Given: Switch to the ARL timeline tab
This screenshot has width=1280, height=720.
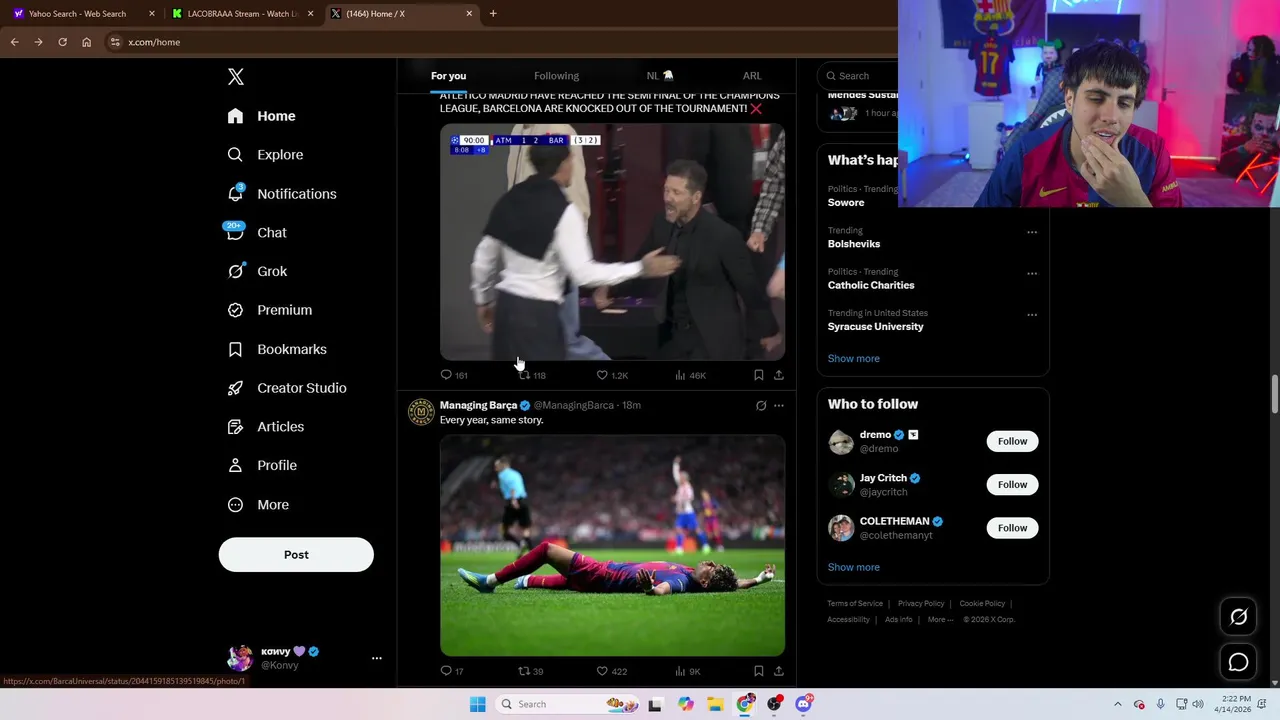Looking at the screenshot, I should click(x=752, y=76).
